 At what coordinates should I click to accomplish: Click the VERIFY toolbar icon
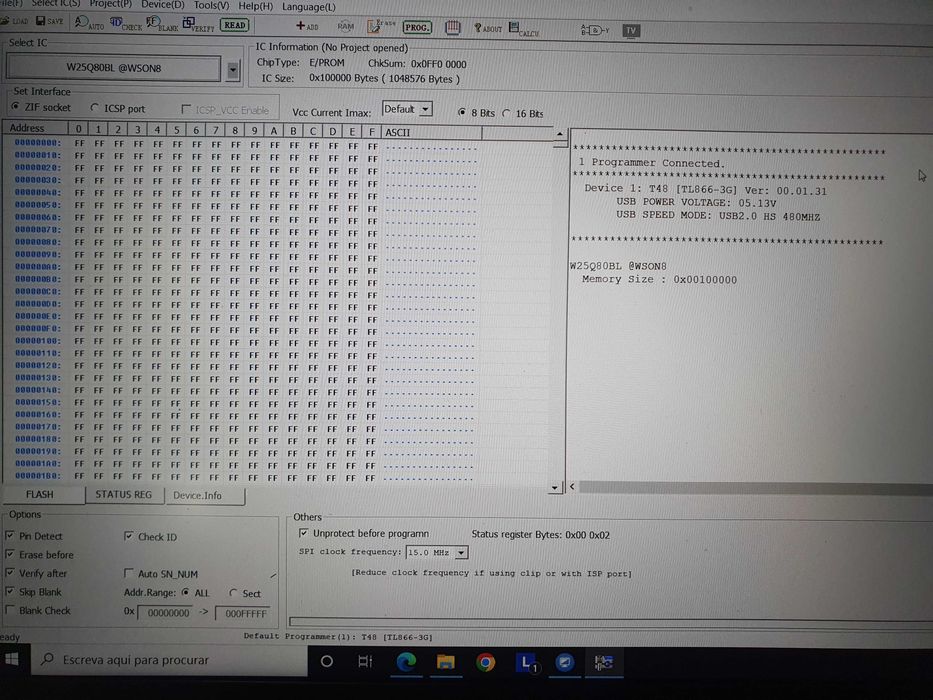click(198, 24)
